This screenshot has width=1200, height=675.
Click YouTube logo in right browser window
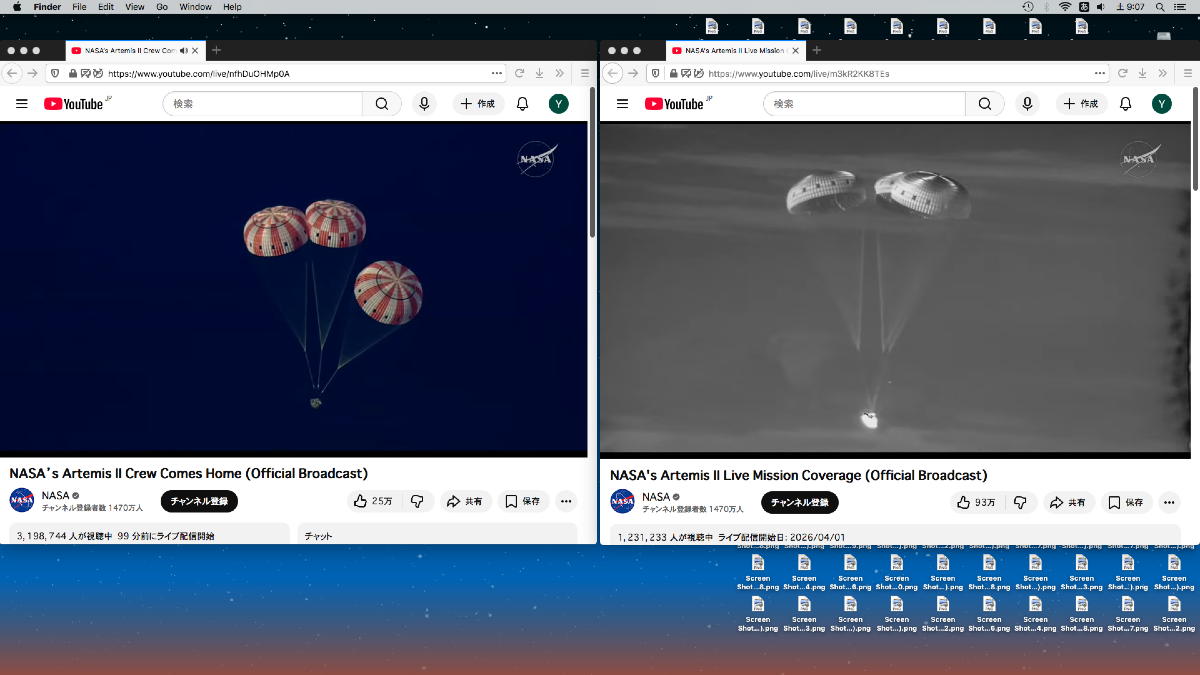point(675,104)
